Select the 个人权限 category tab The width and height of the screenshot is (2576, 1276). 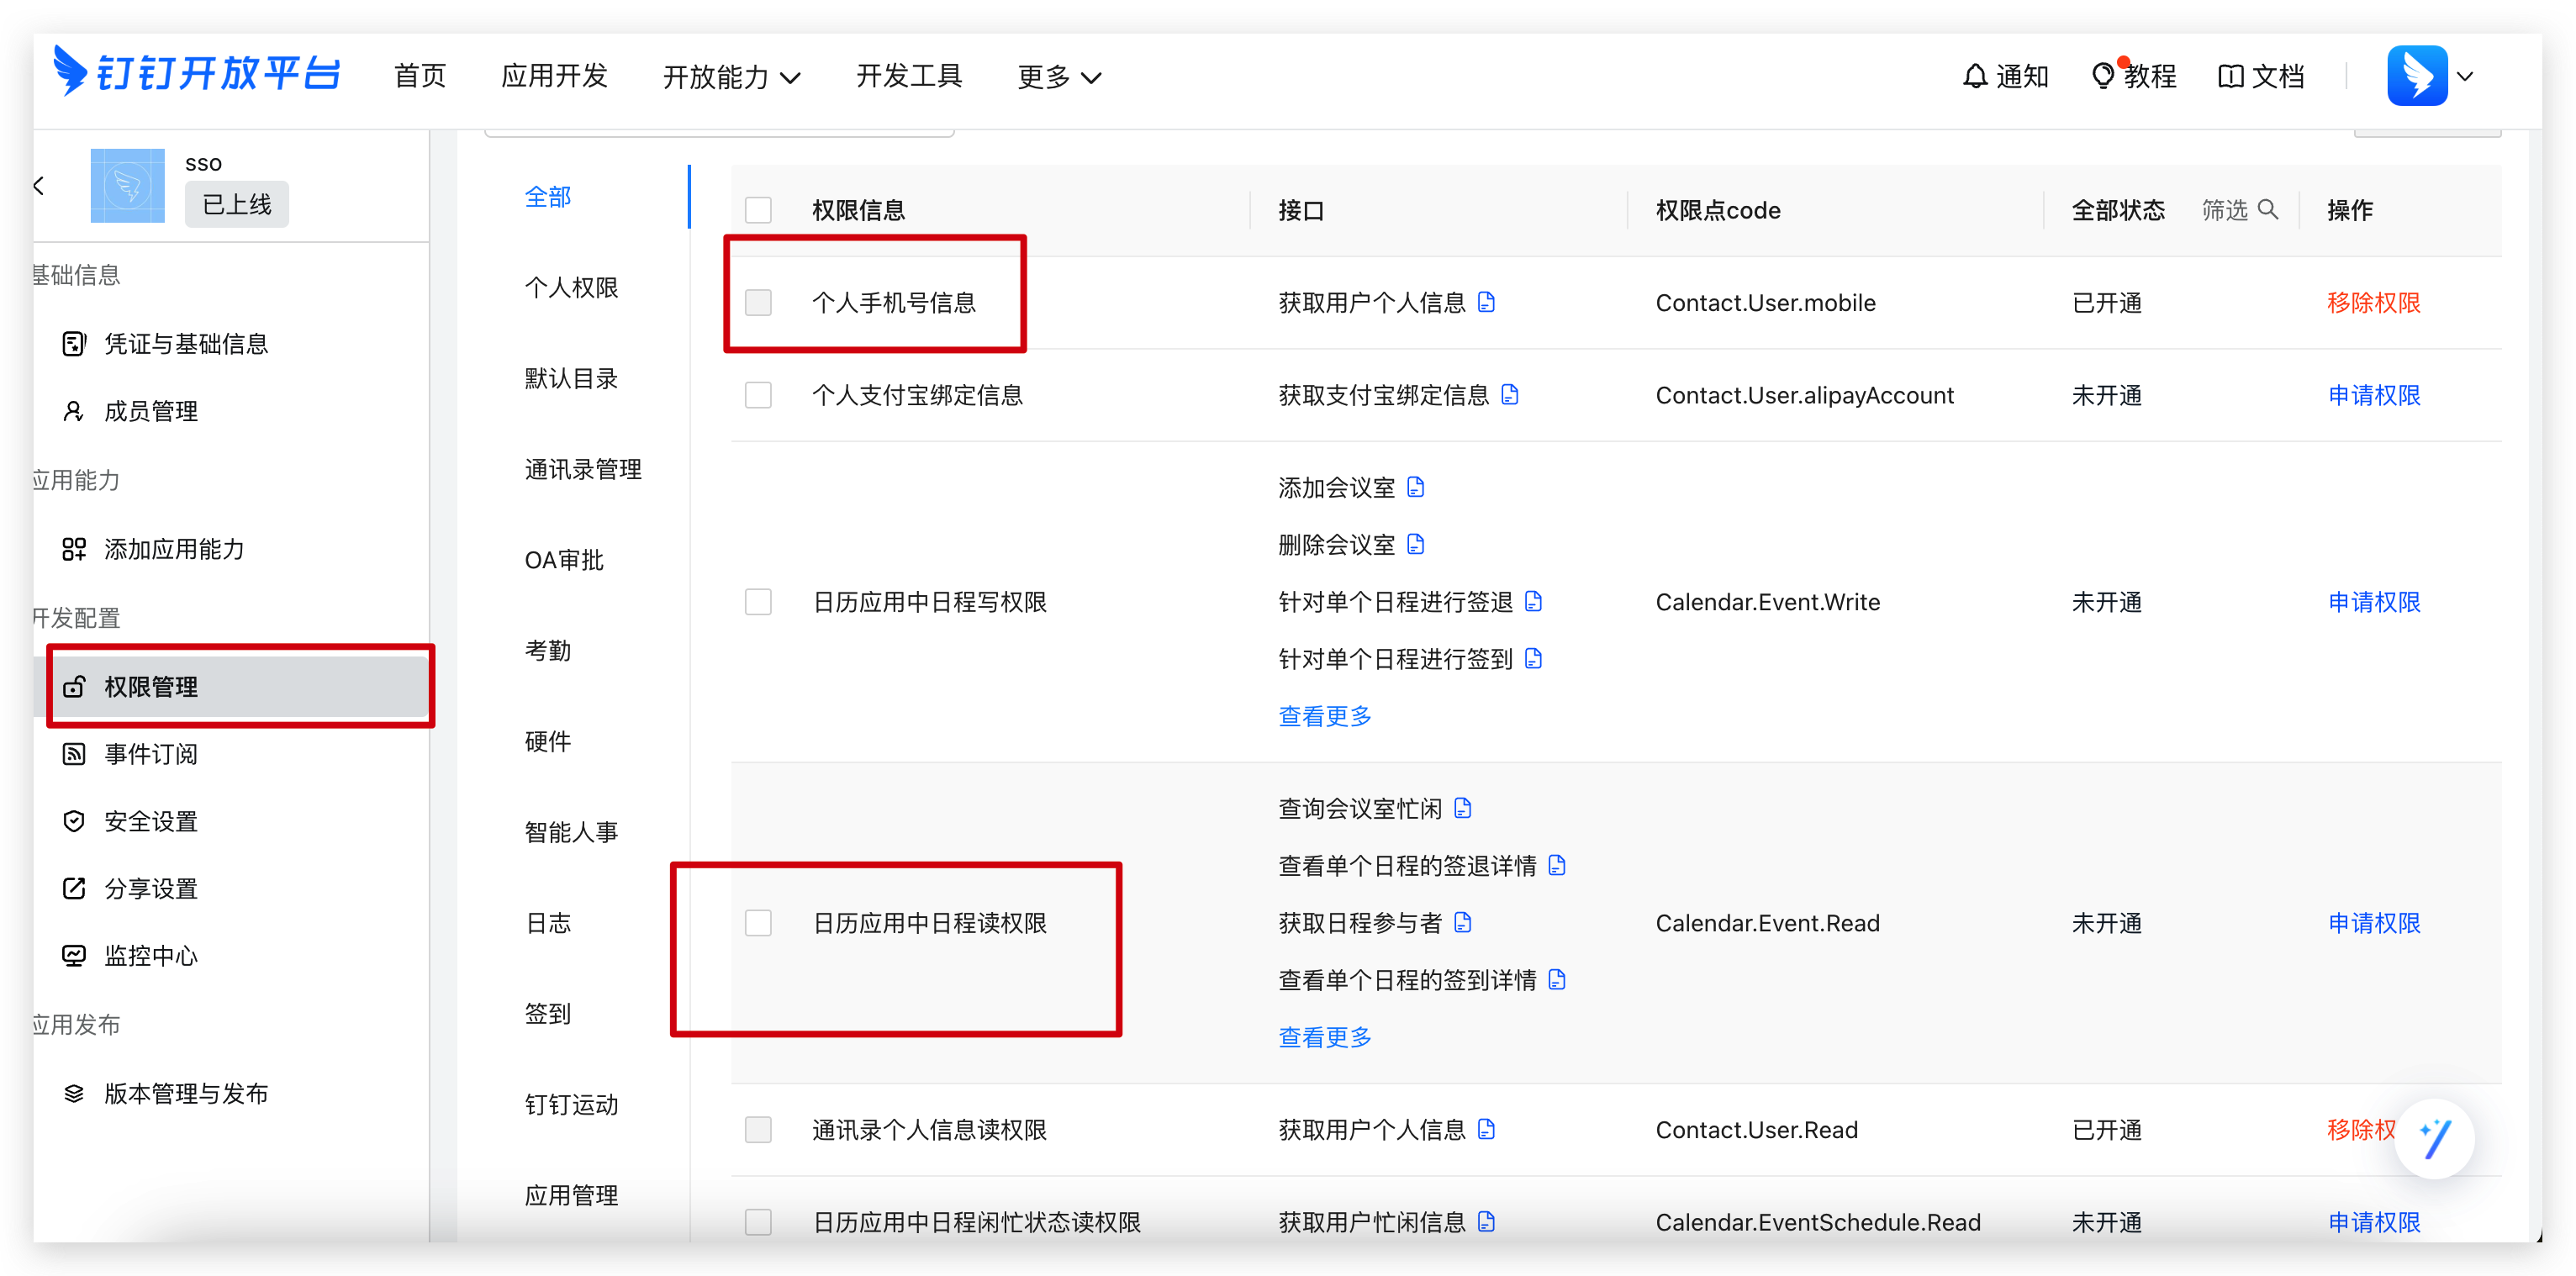click(571, 288)
